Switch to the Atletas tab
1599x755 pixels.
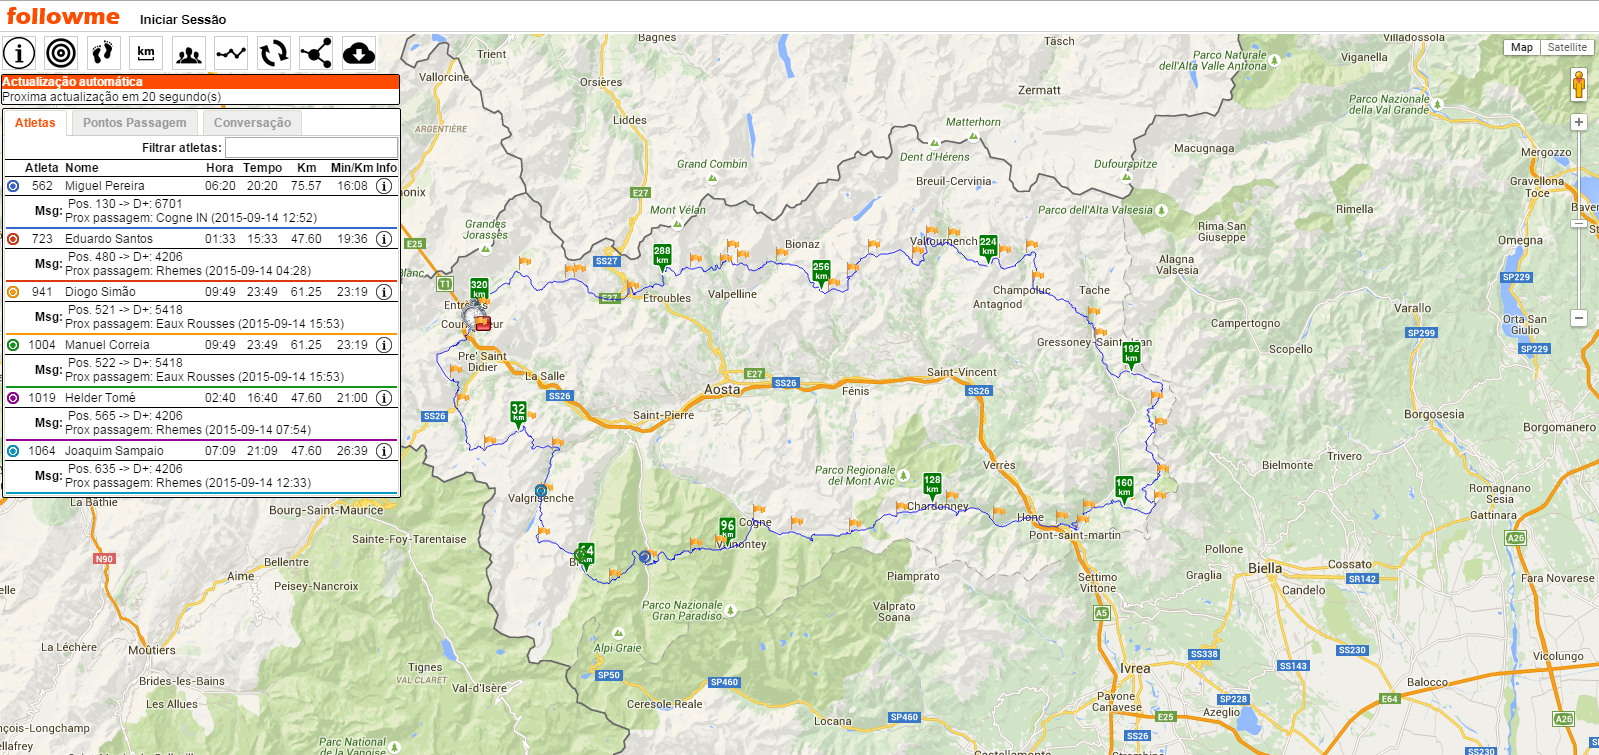click(35, 123)
